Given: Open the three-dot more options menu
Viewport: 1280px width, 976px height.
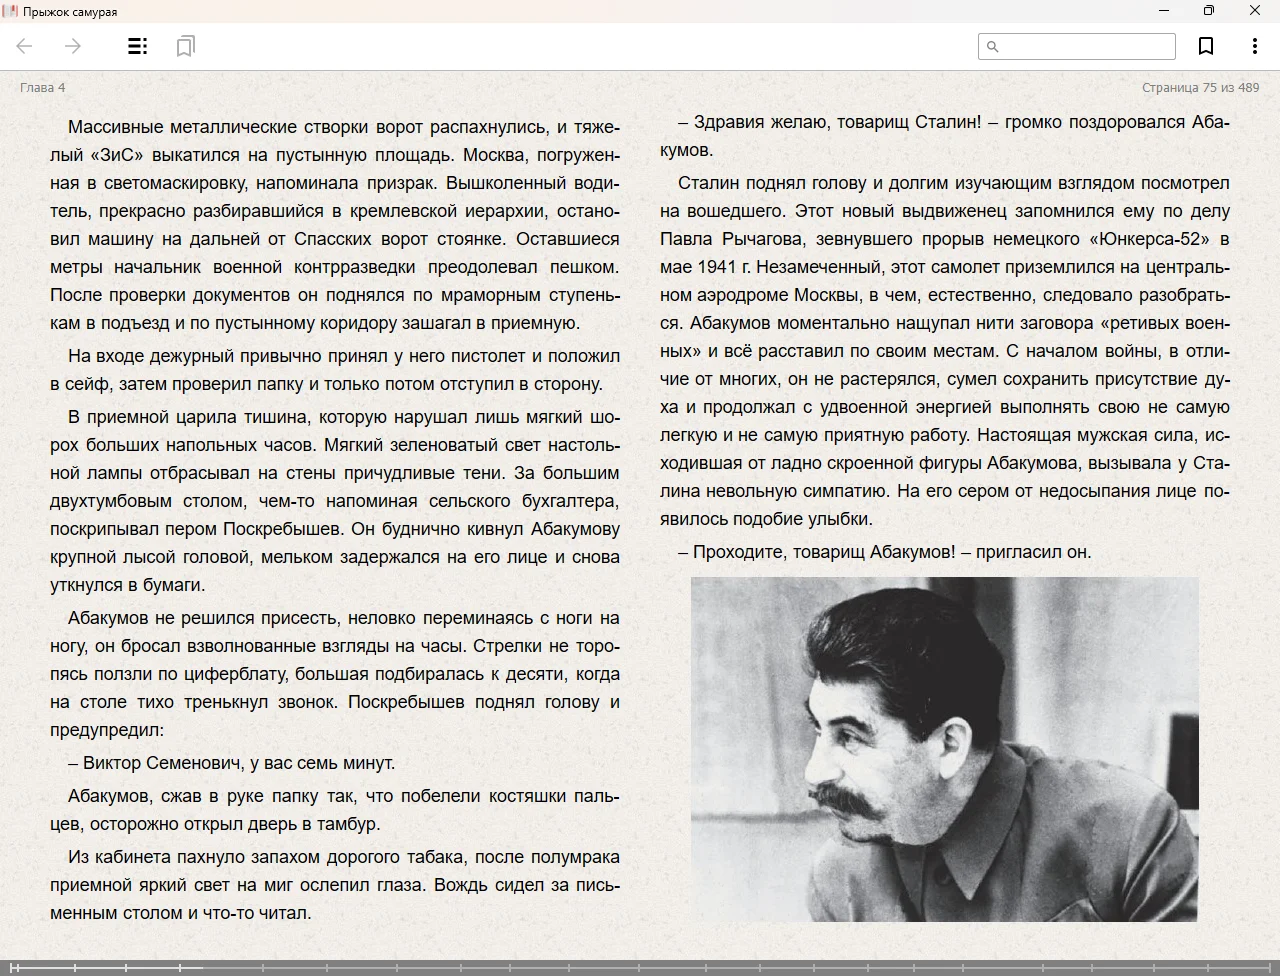Looking at the screenshot, I should (1254, 46).
